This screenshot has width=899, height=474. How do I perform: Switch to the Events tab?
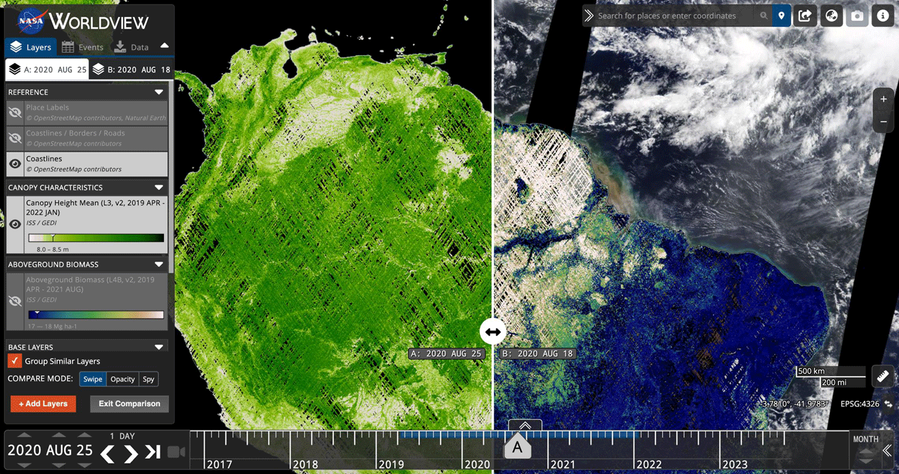pos(82,47)
